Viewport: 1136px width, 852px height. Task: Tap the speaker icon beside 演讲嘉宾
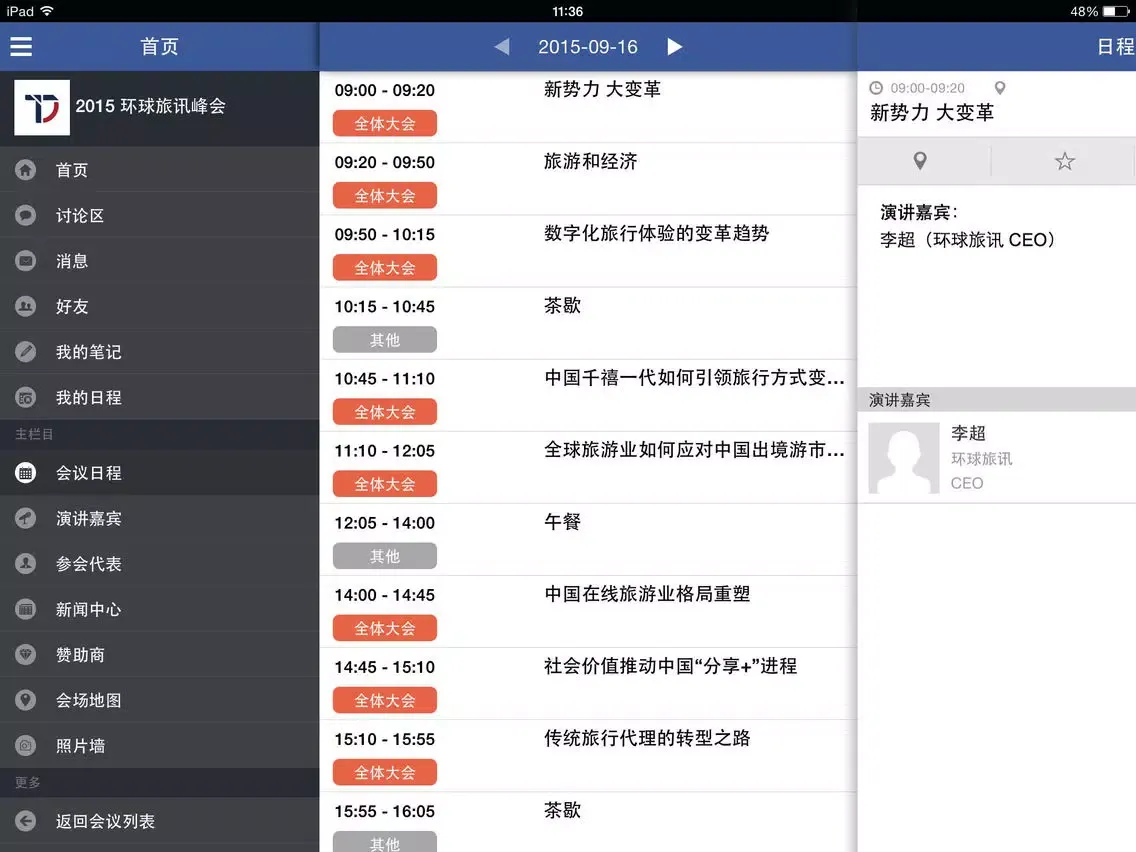(x=25, y=519)
